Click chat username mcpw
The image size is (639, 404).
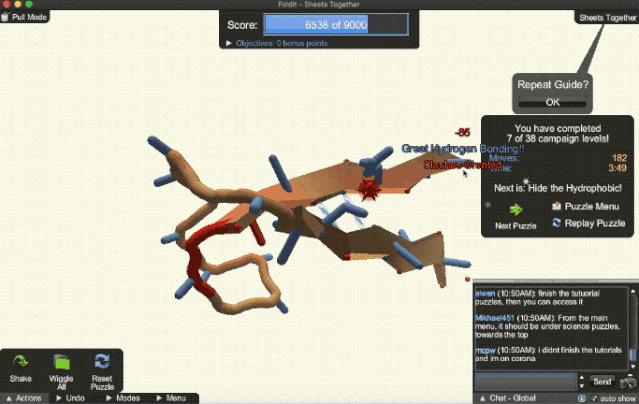point(485,350)
